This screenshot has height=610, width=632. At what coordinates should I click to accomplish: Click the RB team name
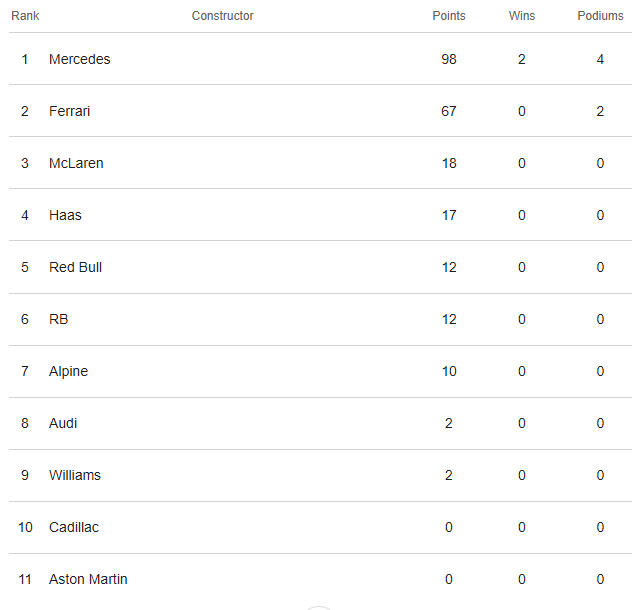pos(59,319)
